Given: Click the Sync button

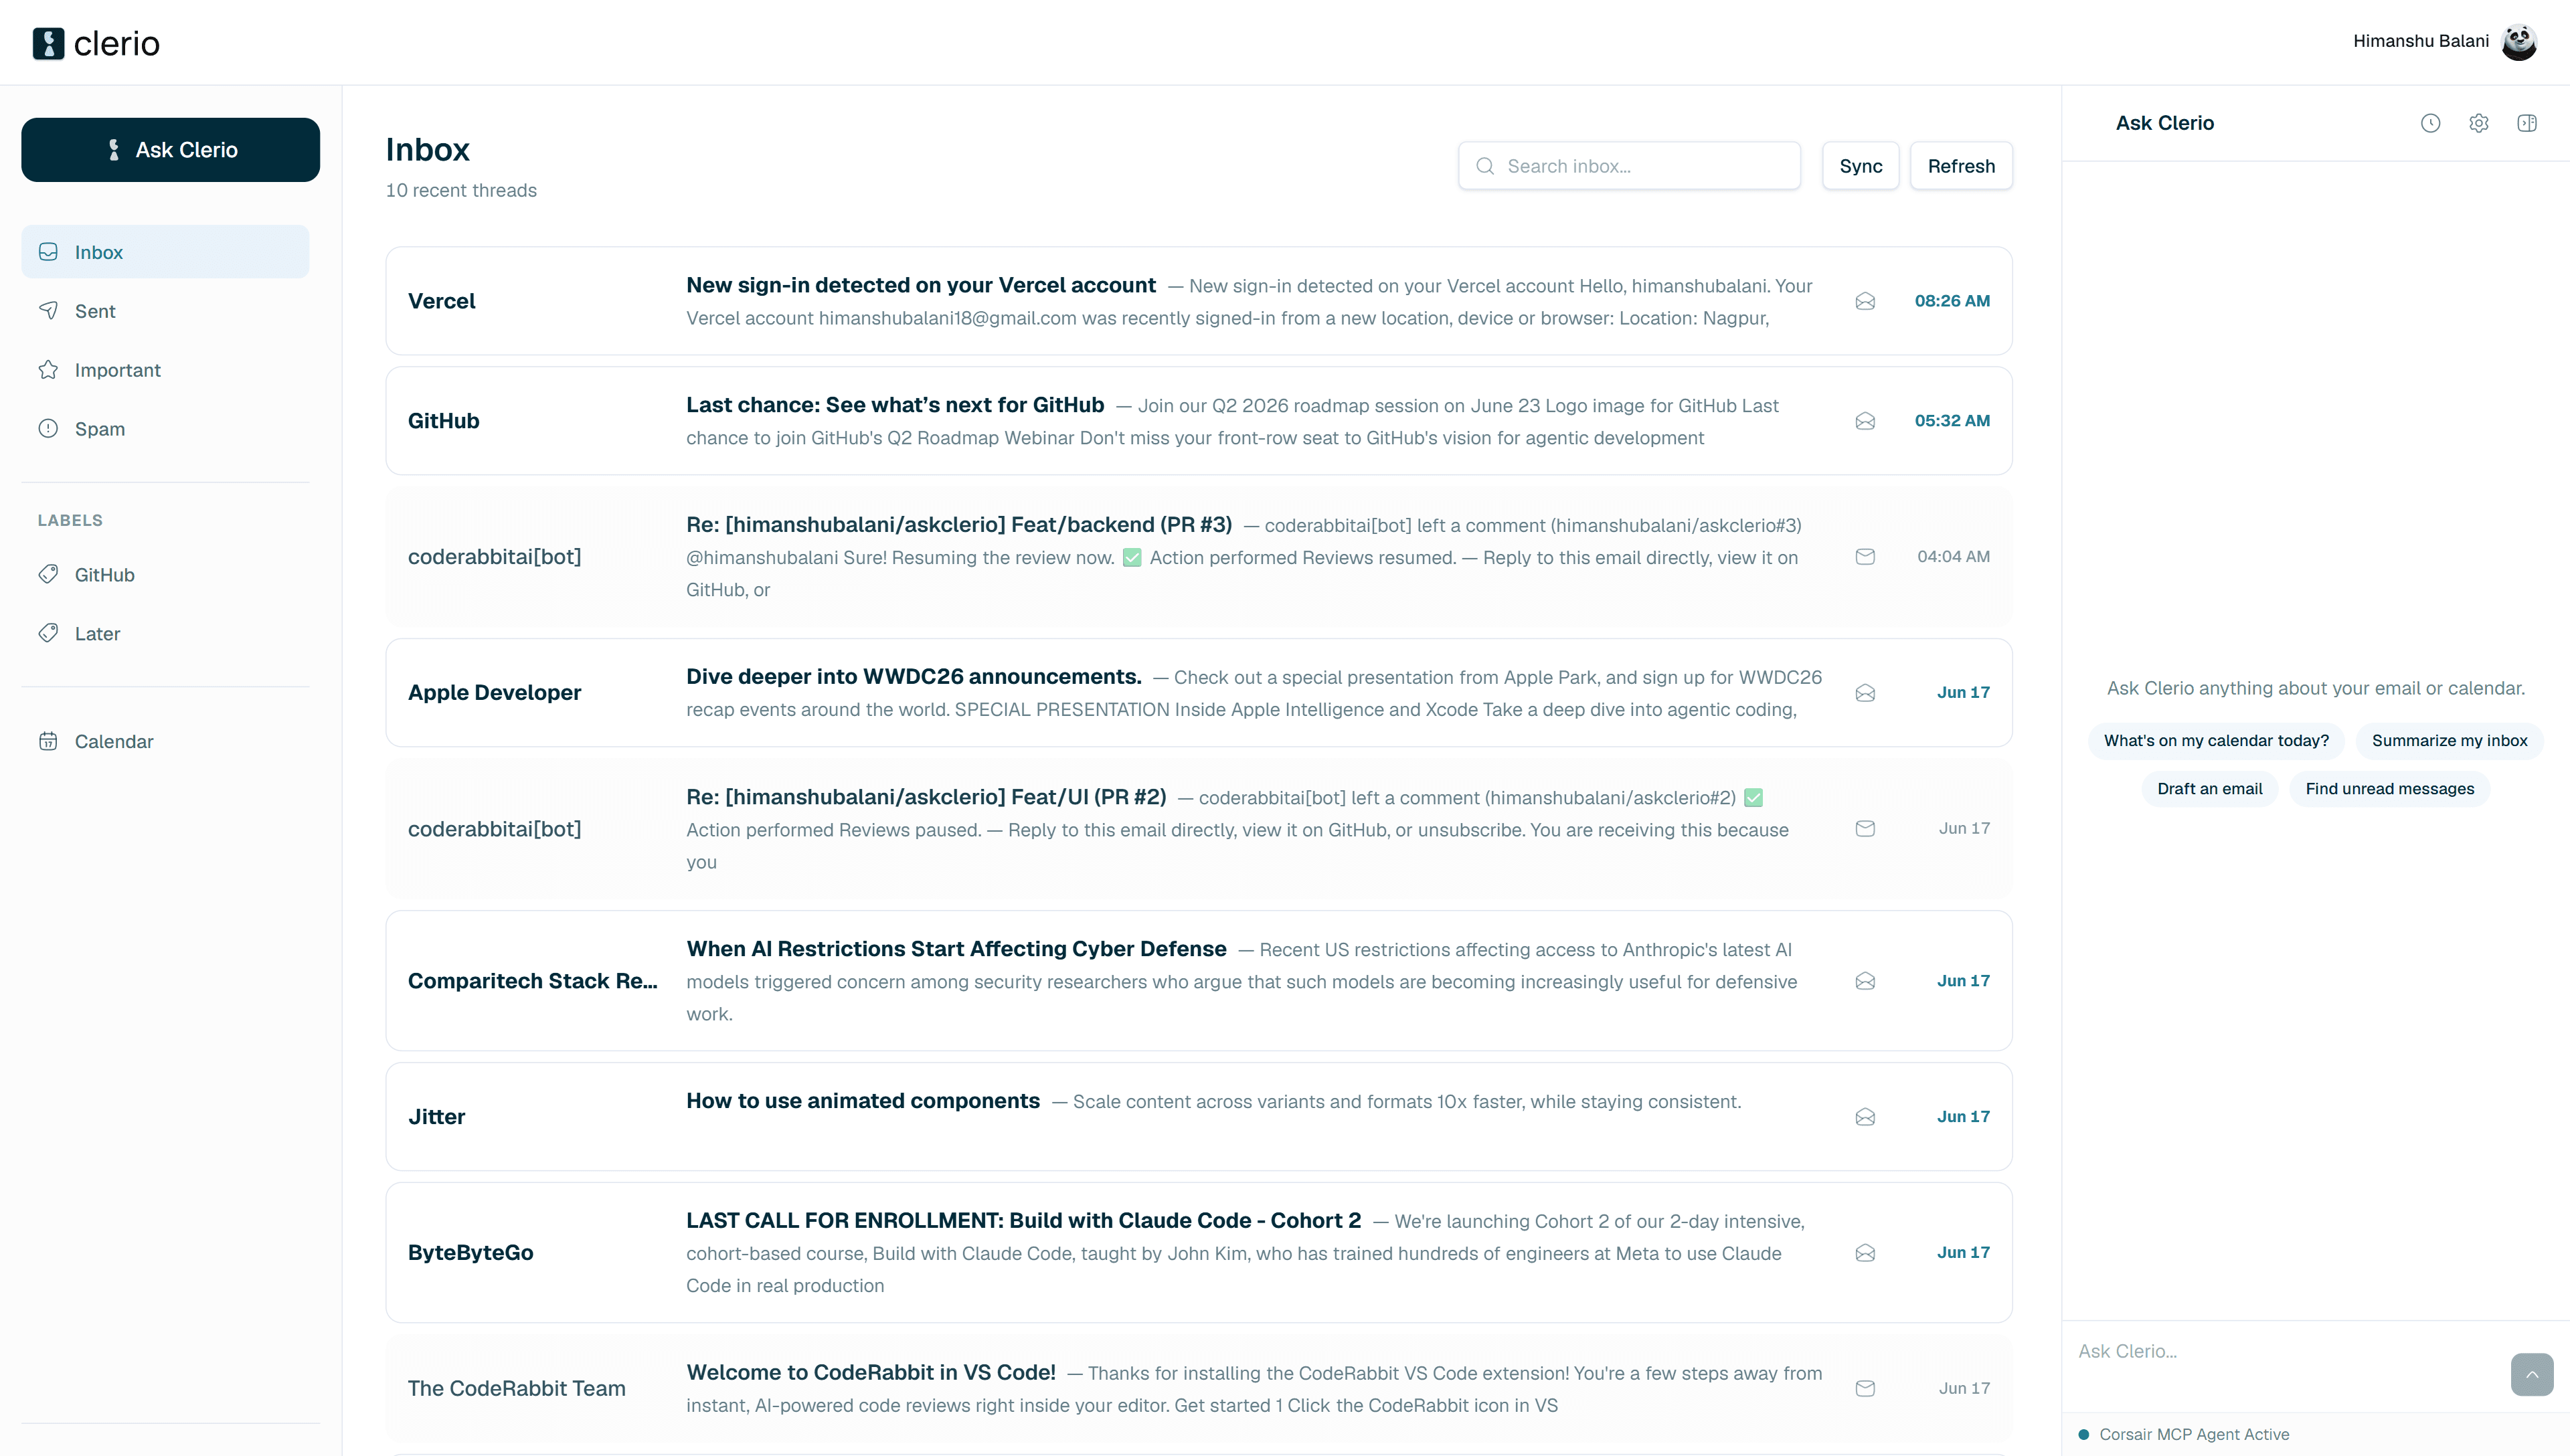Looking at the screenshot, I should click(x=1860, y=166).
